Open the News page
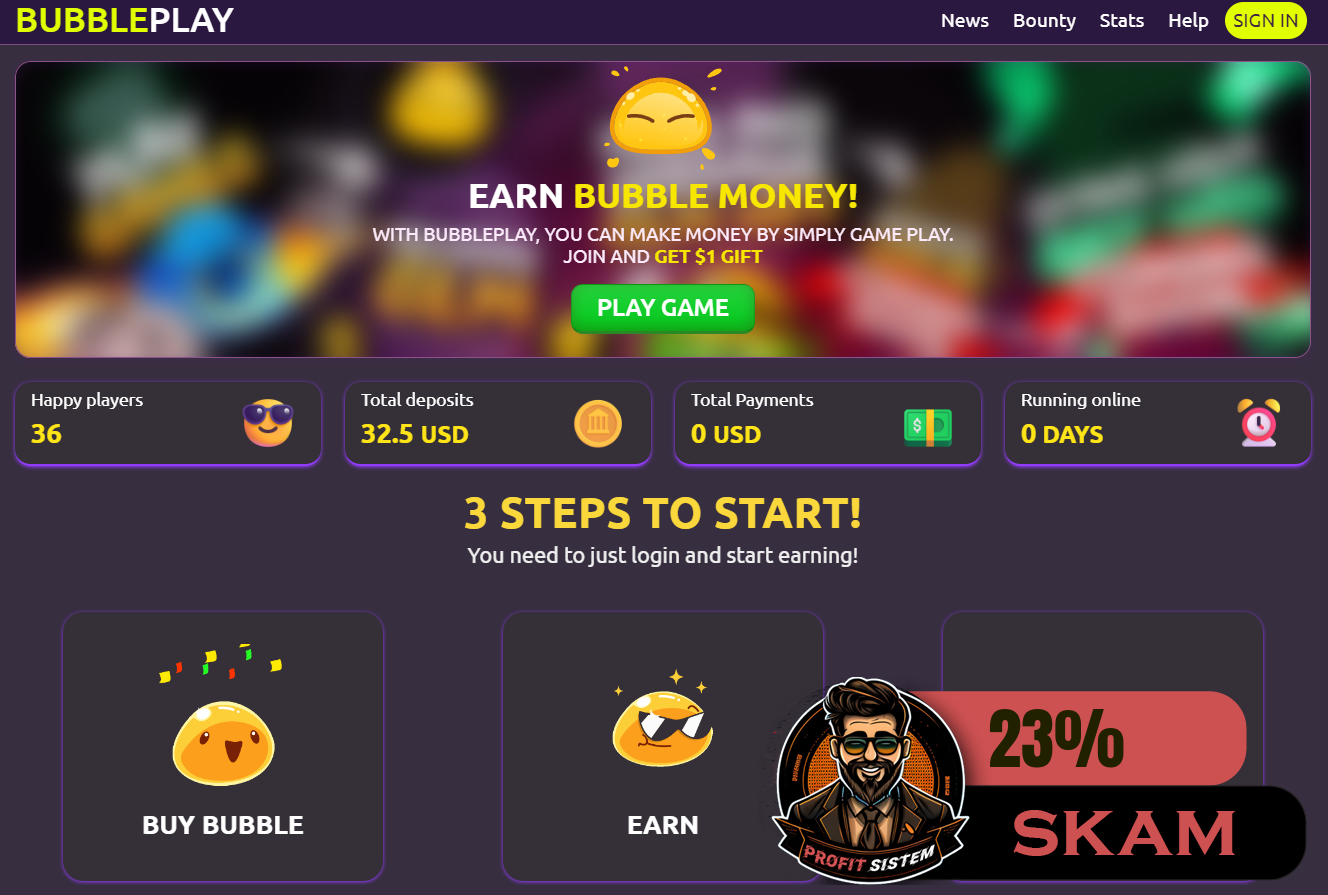Image resolution: width=1328 pixels, height=895 pixels. (965, 21)
